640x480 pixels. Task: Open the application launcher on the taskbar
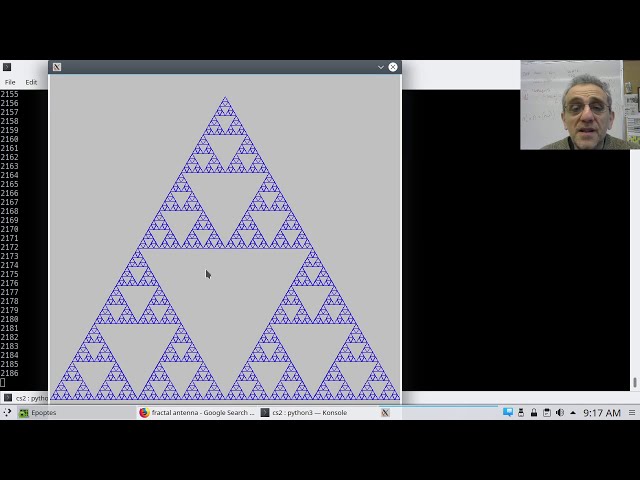(x=7, y=413)
